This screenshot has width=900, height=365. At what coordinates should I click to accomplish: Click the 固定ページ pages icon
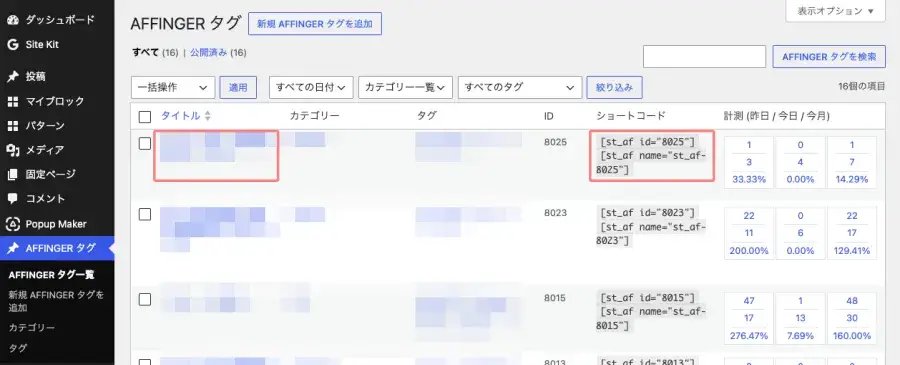[13, 174]
